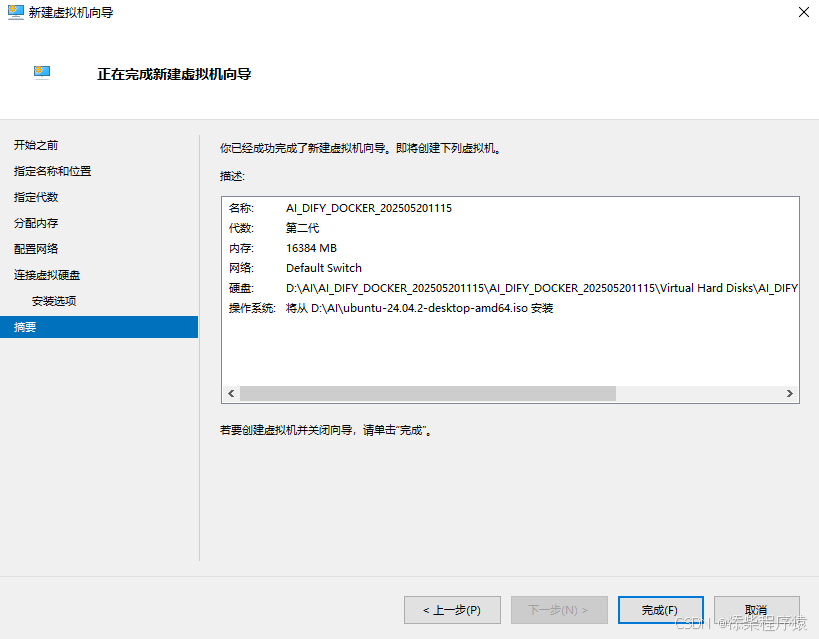Click the network value Default Switch
Viewport: 819px width, 639px height.
coord(324,268)
